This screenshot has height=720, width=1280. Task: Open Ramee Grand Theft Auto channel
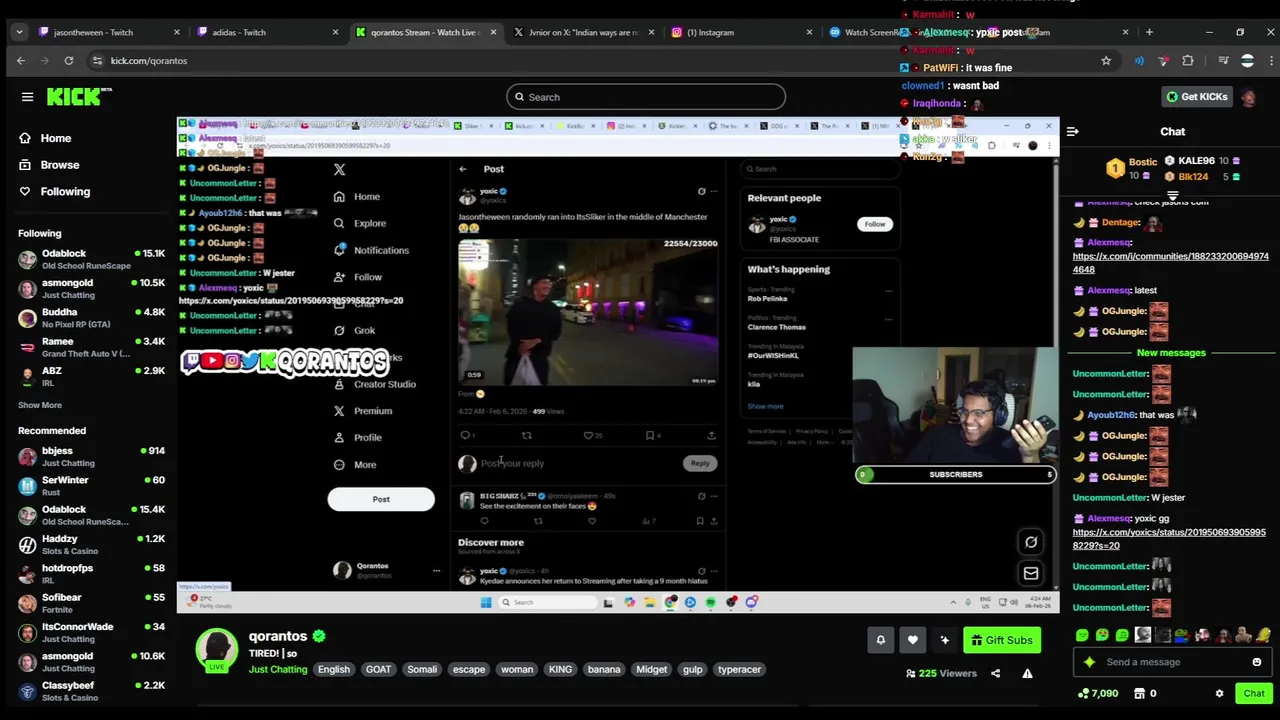(x=91, y=347)
